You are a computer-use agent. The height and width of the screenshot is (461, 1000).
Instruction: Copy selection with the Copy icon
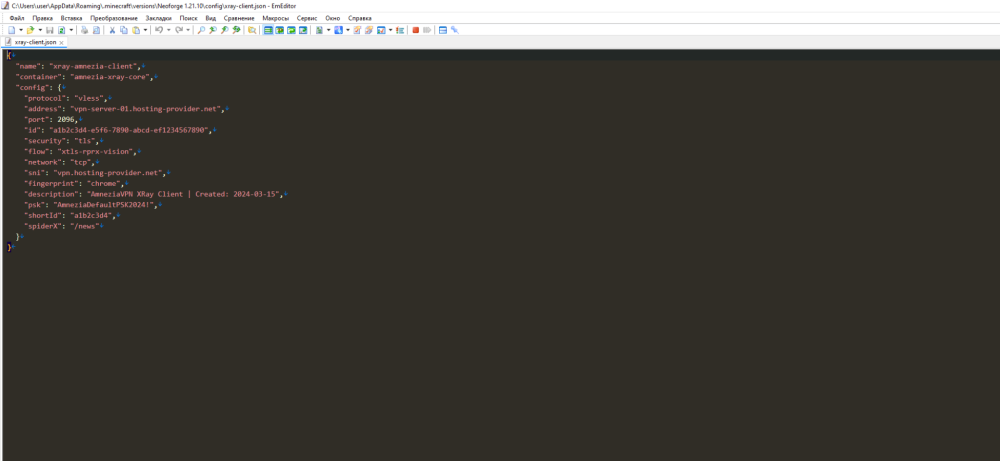[x=124, y=30]
